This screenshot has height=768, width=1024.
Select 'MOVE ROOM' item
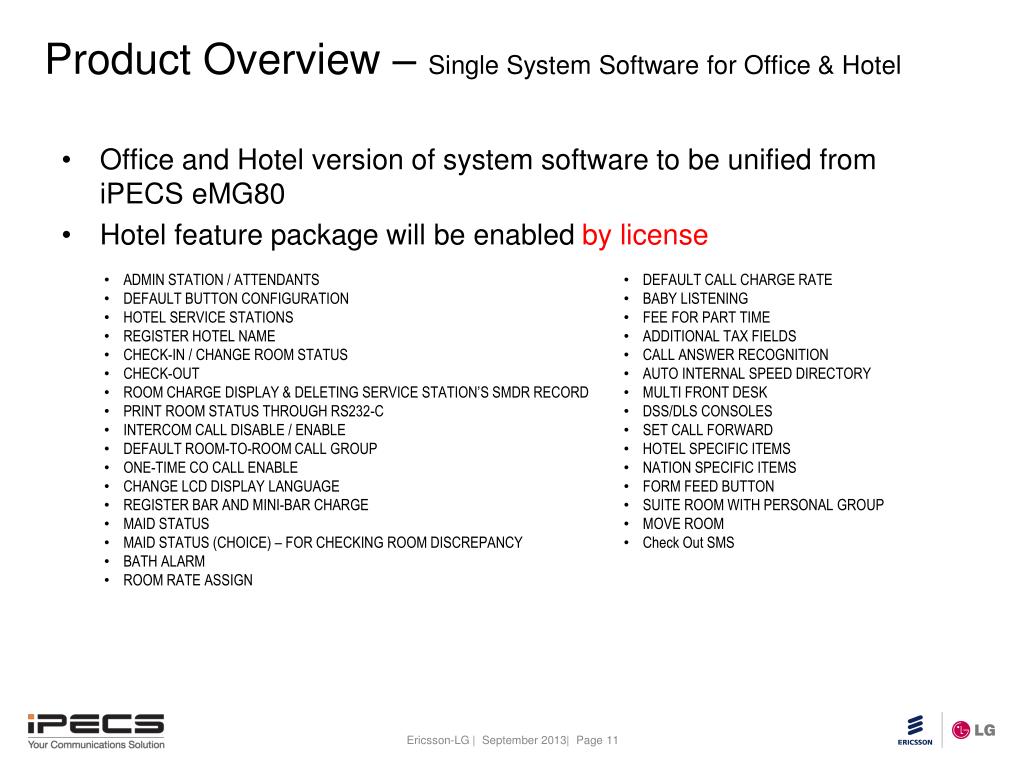pyautogui.click(x=682, y=524)
